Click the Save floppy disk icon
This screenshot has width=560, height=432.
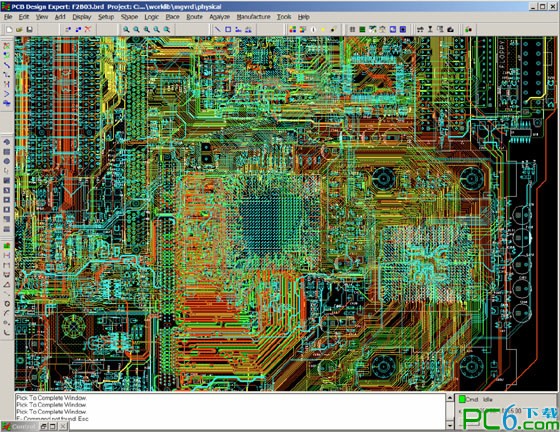point(30,30)
